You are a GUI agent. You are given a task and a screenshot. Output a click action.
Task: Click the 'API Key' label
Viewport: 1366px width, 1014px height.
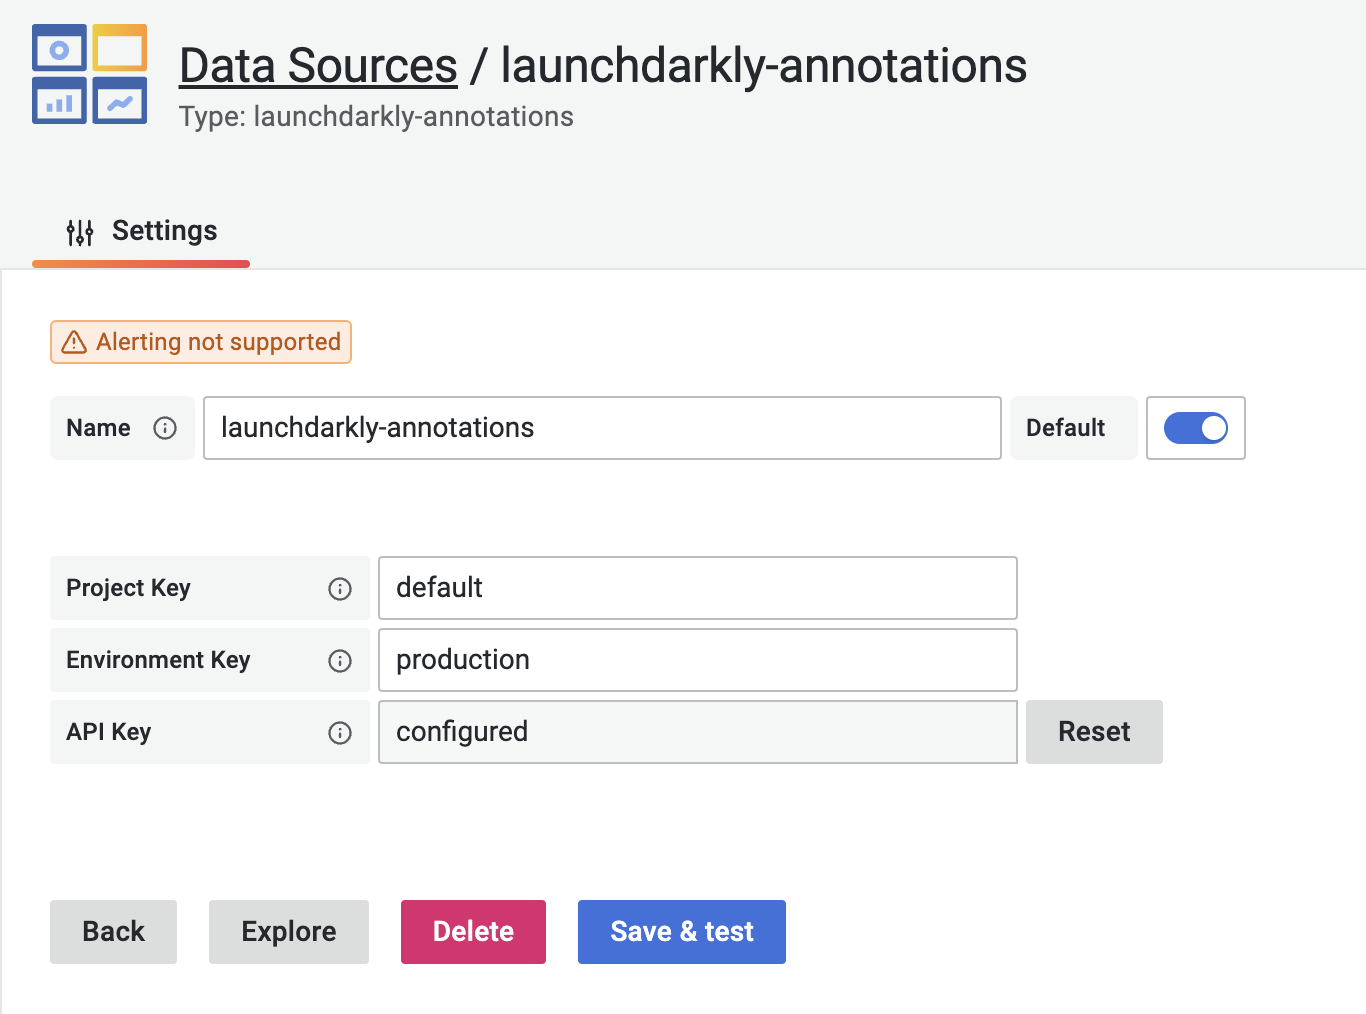[108, 732]
